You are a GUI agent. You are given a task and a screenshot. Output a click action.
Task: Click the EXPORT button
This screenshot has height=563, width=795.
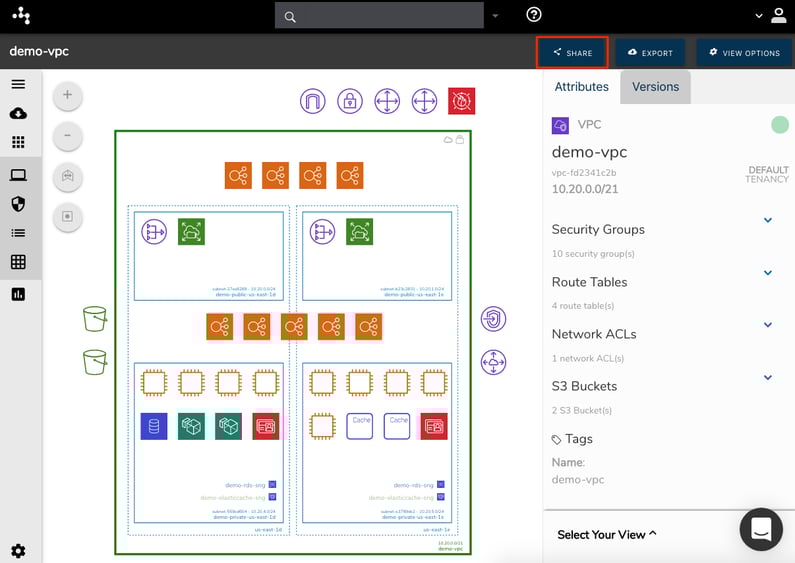[650, 52]
